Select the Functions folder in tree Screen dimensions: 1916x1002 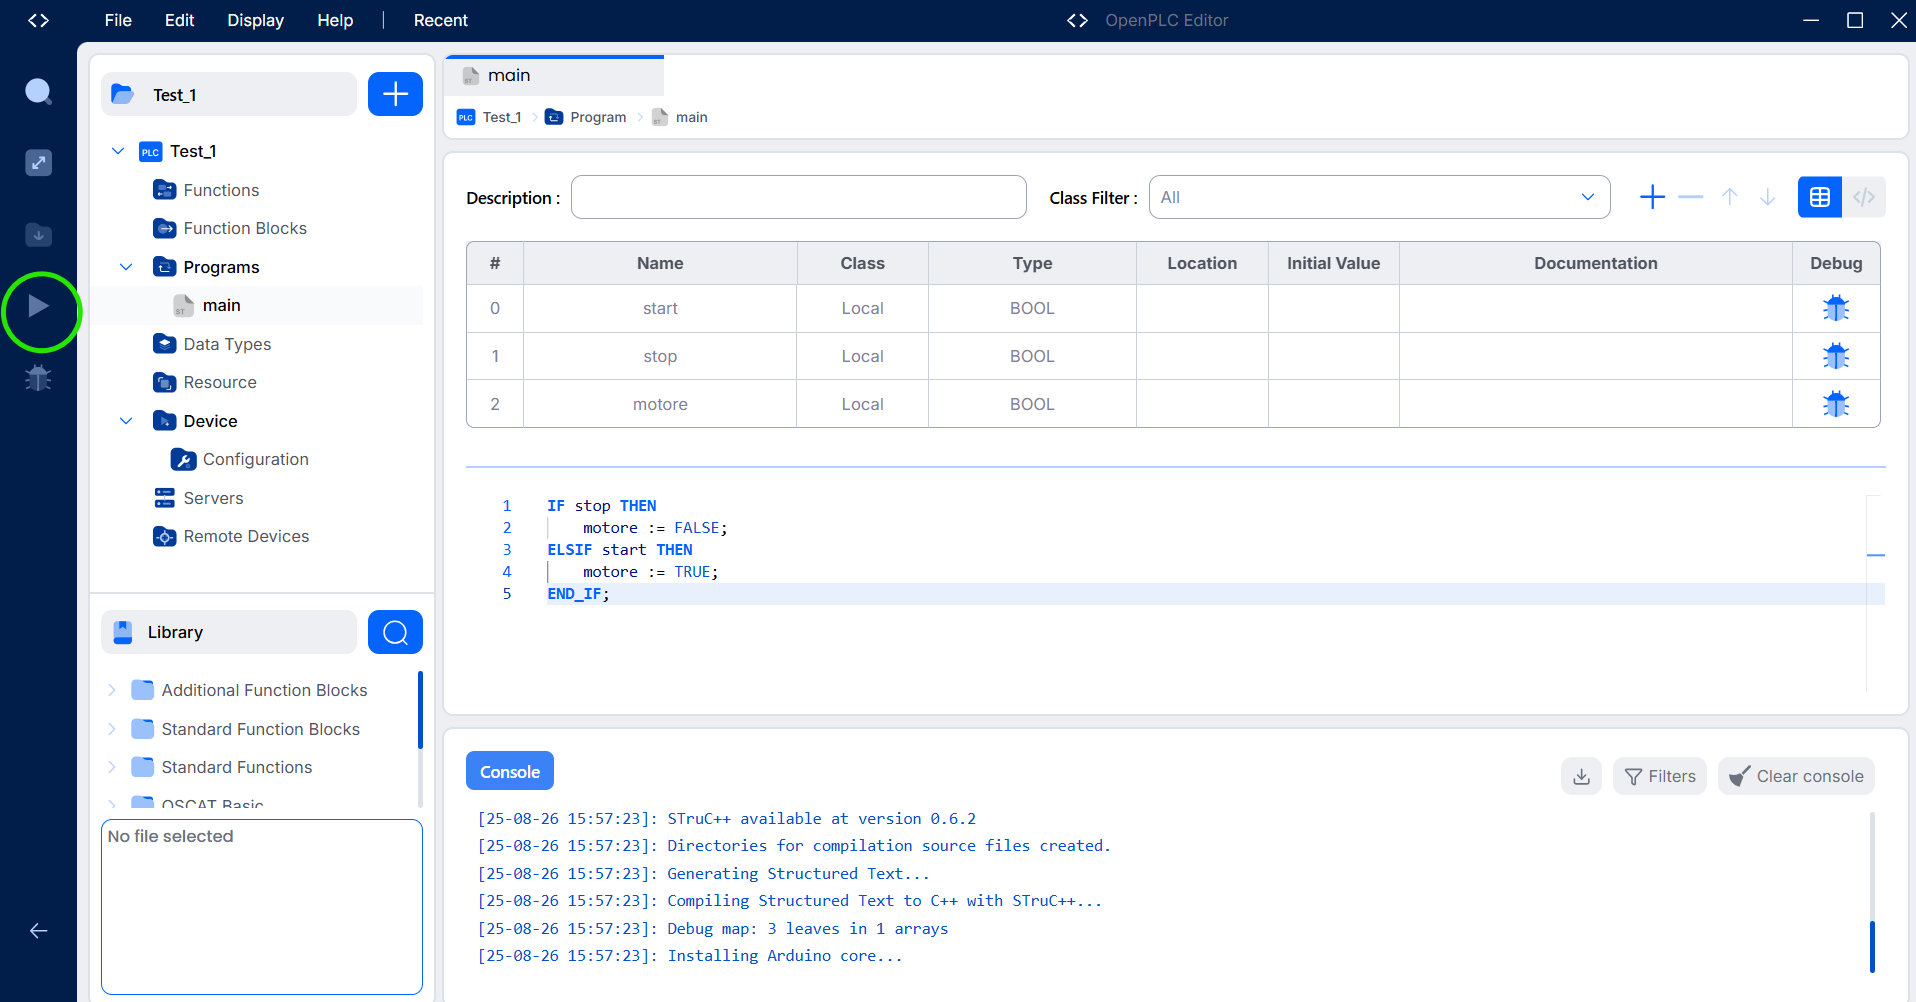point(221,190)
